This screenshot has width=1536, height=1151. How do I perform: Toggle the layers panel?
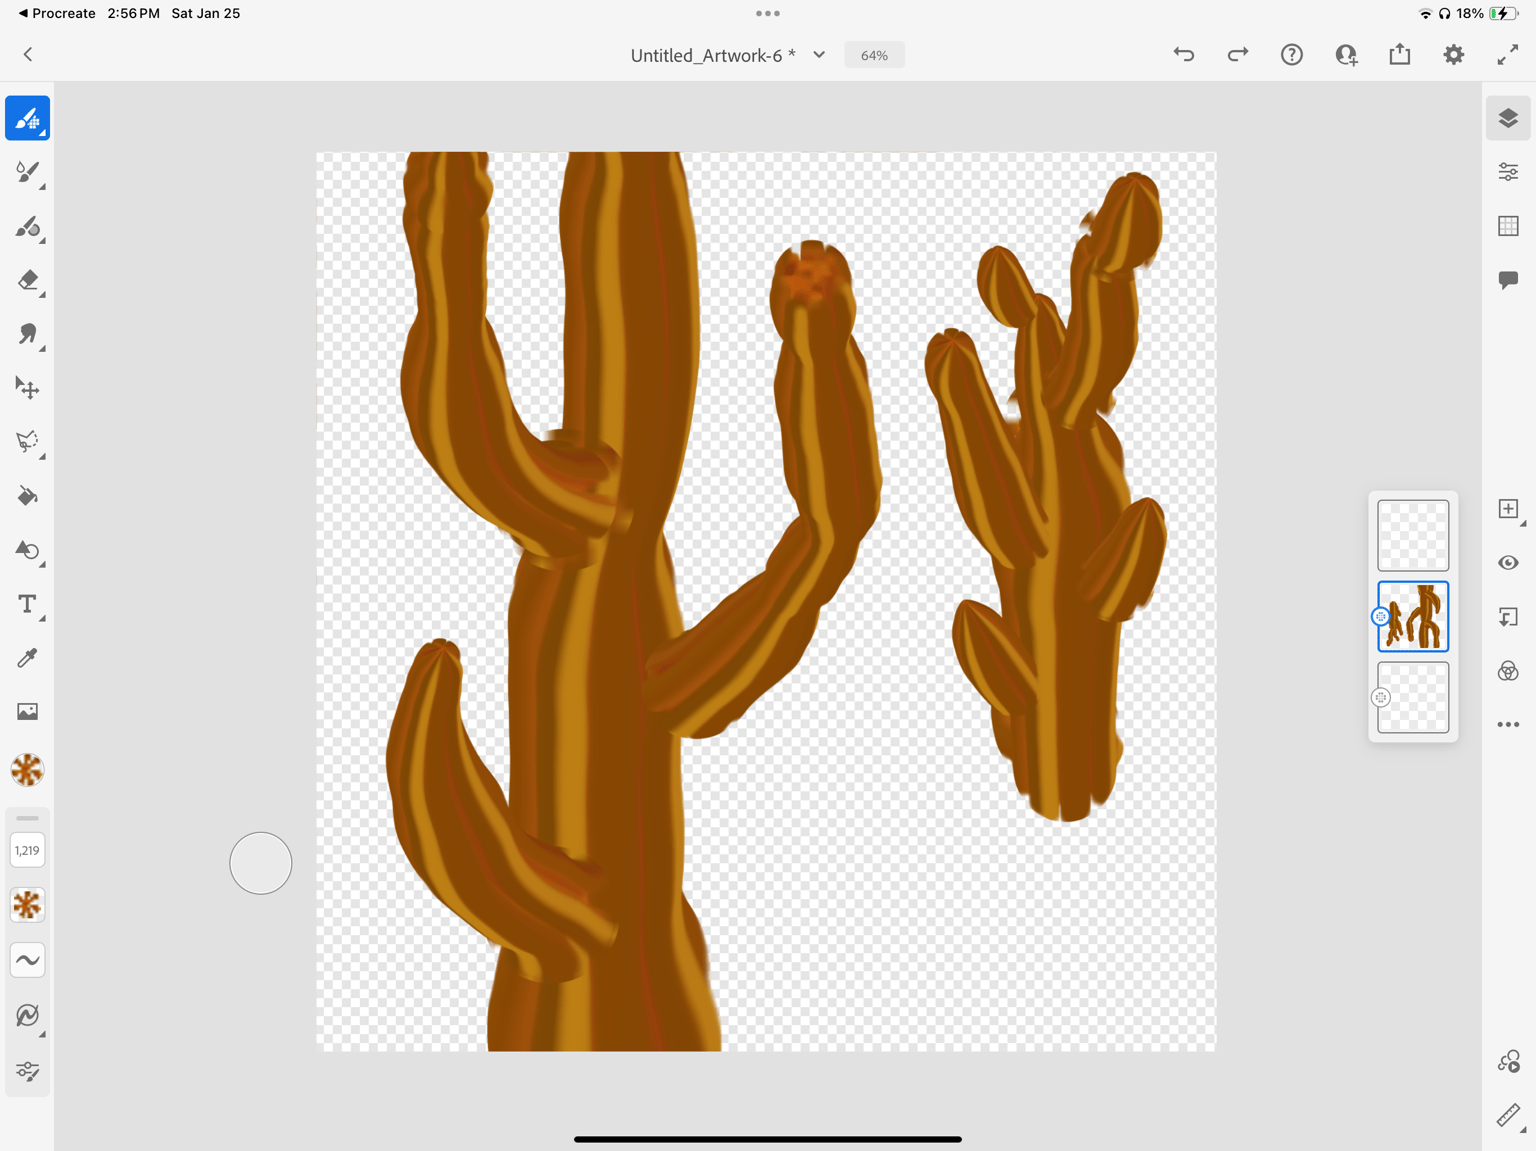click(x=1508, y=118)
